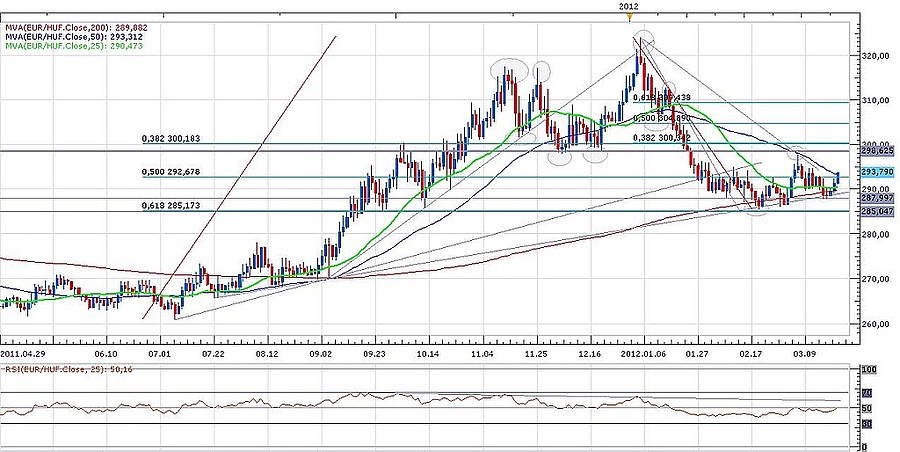Click the orange 2012 year marker arrow
This screenshot has width=900, height=452.
click(629, 16)
